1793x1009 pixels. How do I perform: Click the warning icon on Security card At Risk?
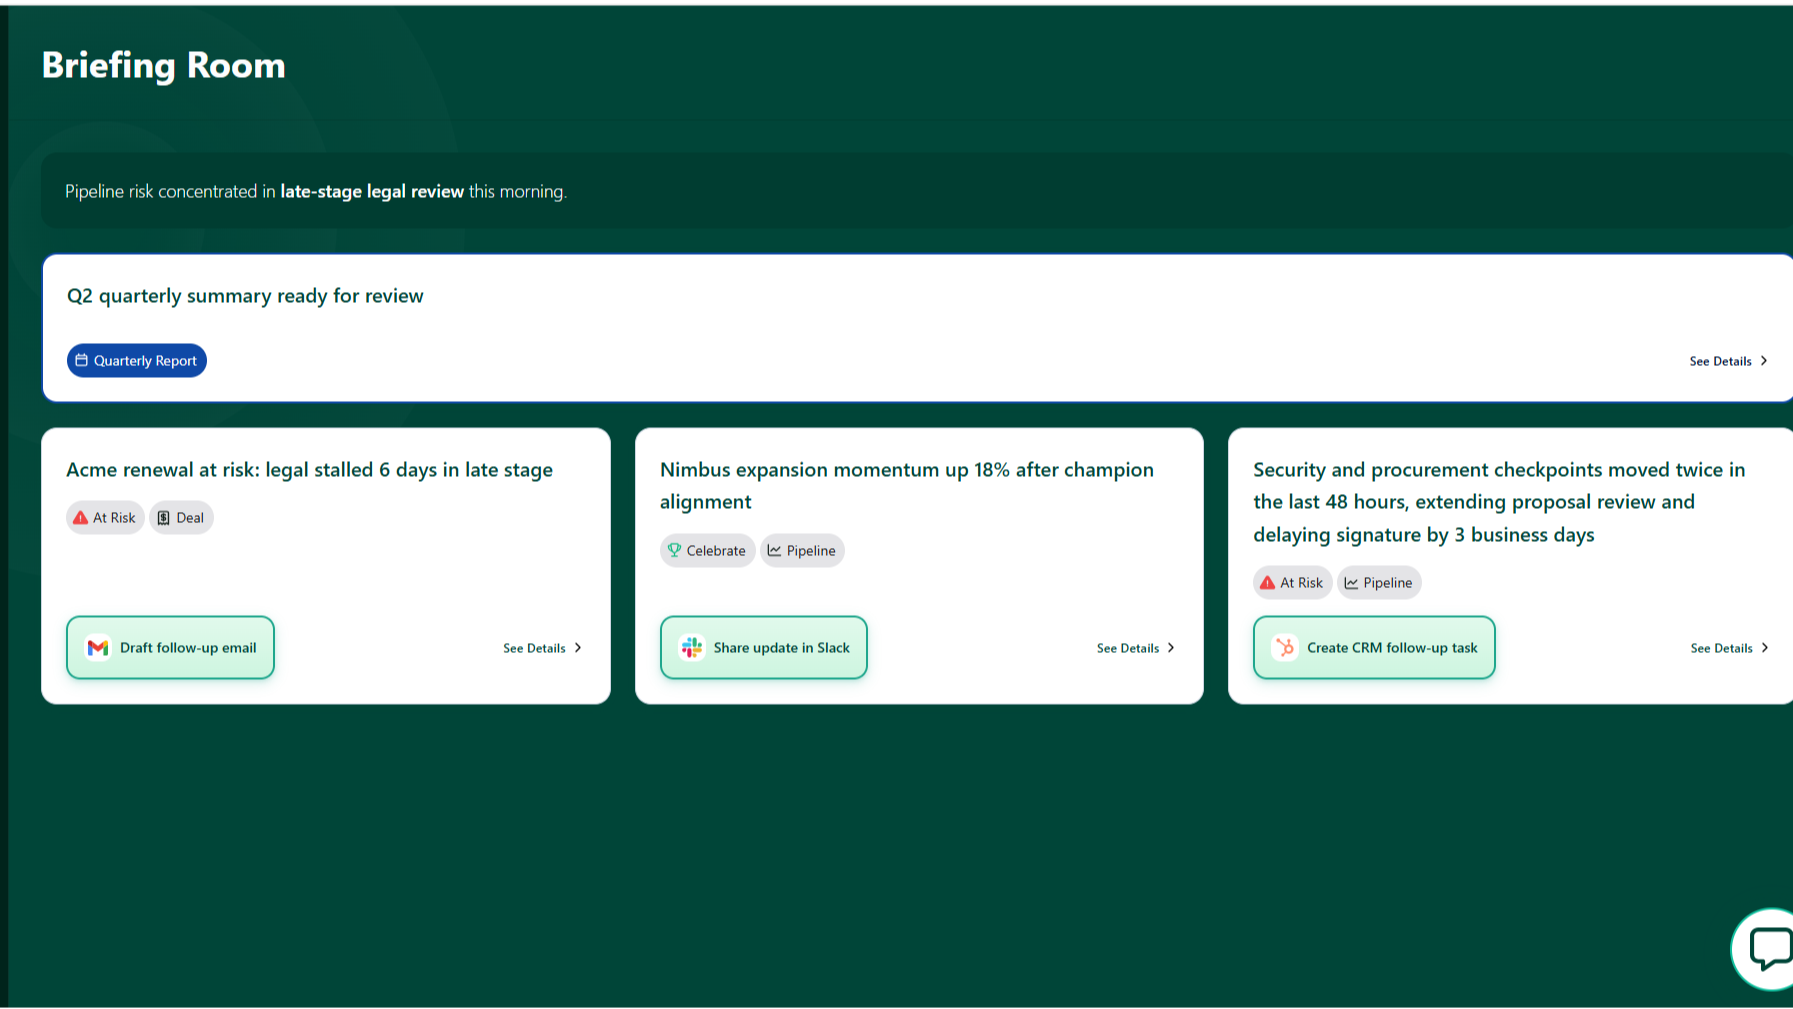click(x=1268, y=582)
